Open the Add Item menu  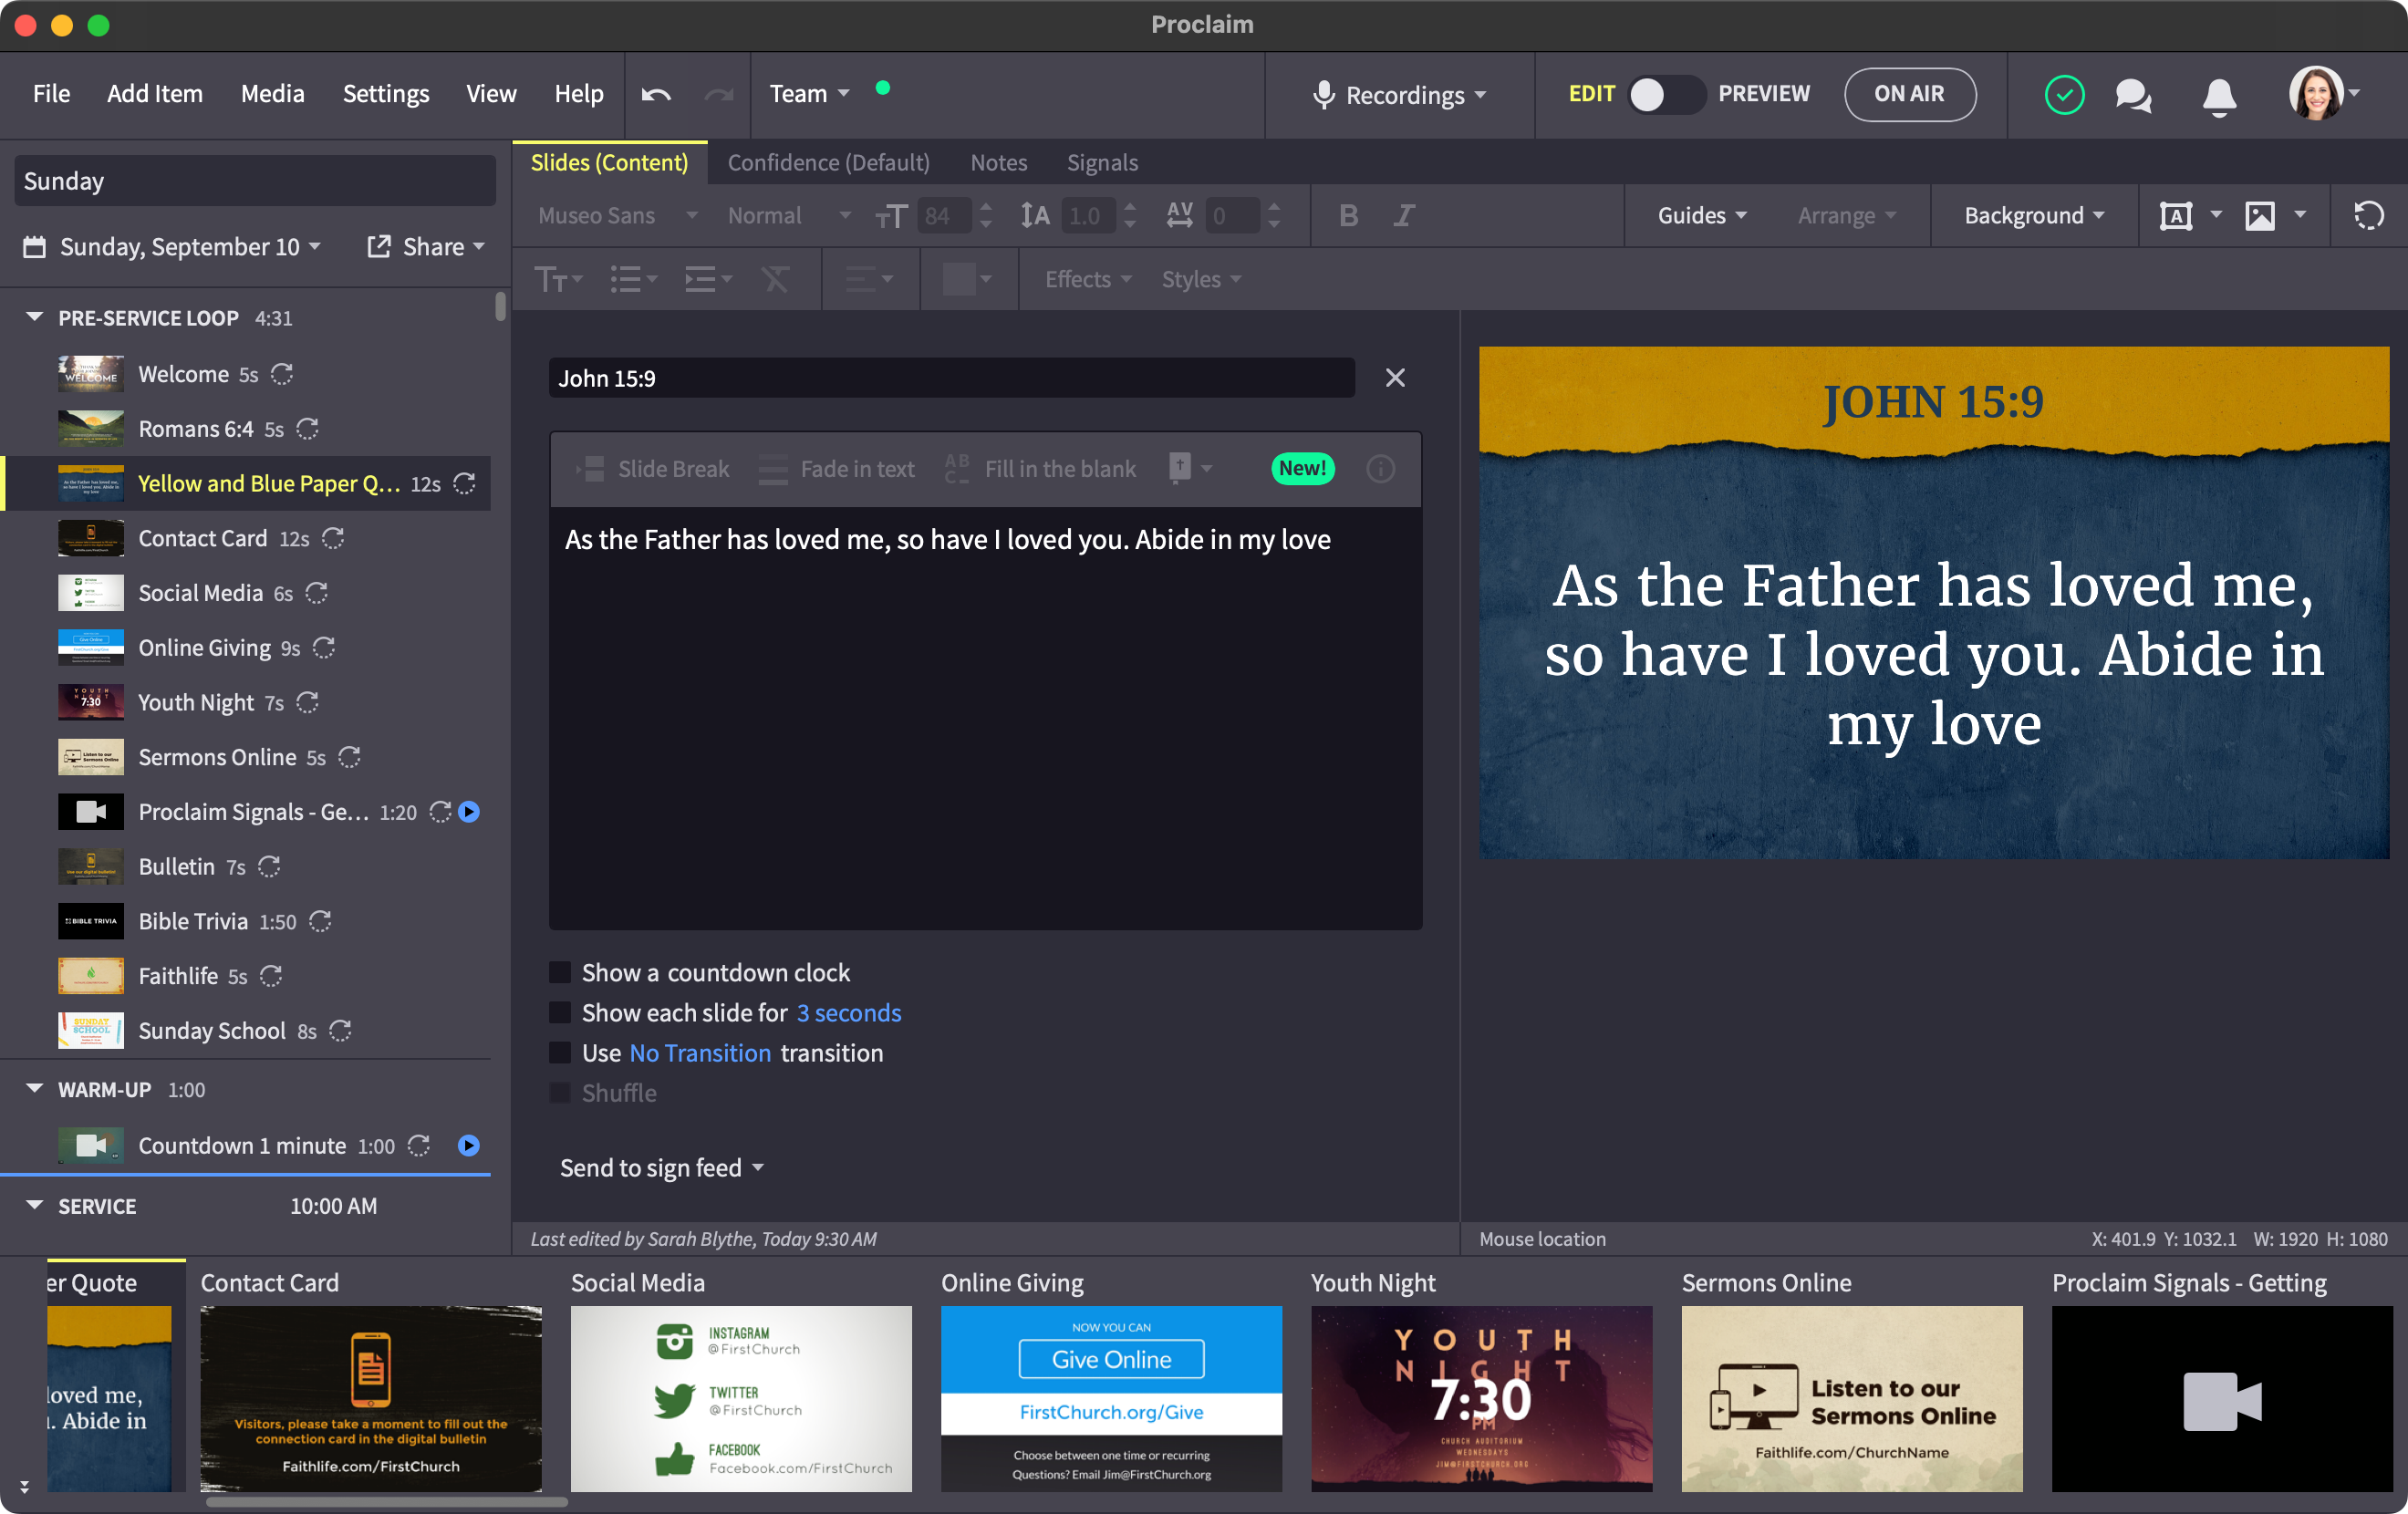tap(155, 94)
